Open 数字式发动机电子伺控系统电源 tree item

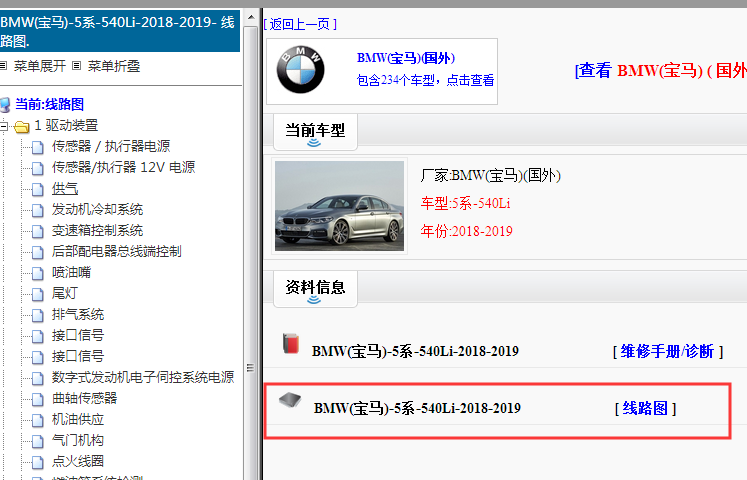143,377
